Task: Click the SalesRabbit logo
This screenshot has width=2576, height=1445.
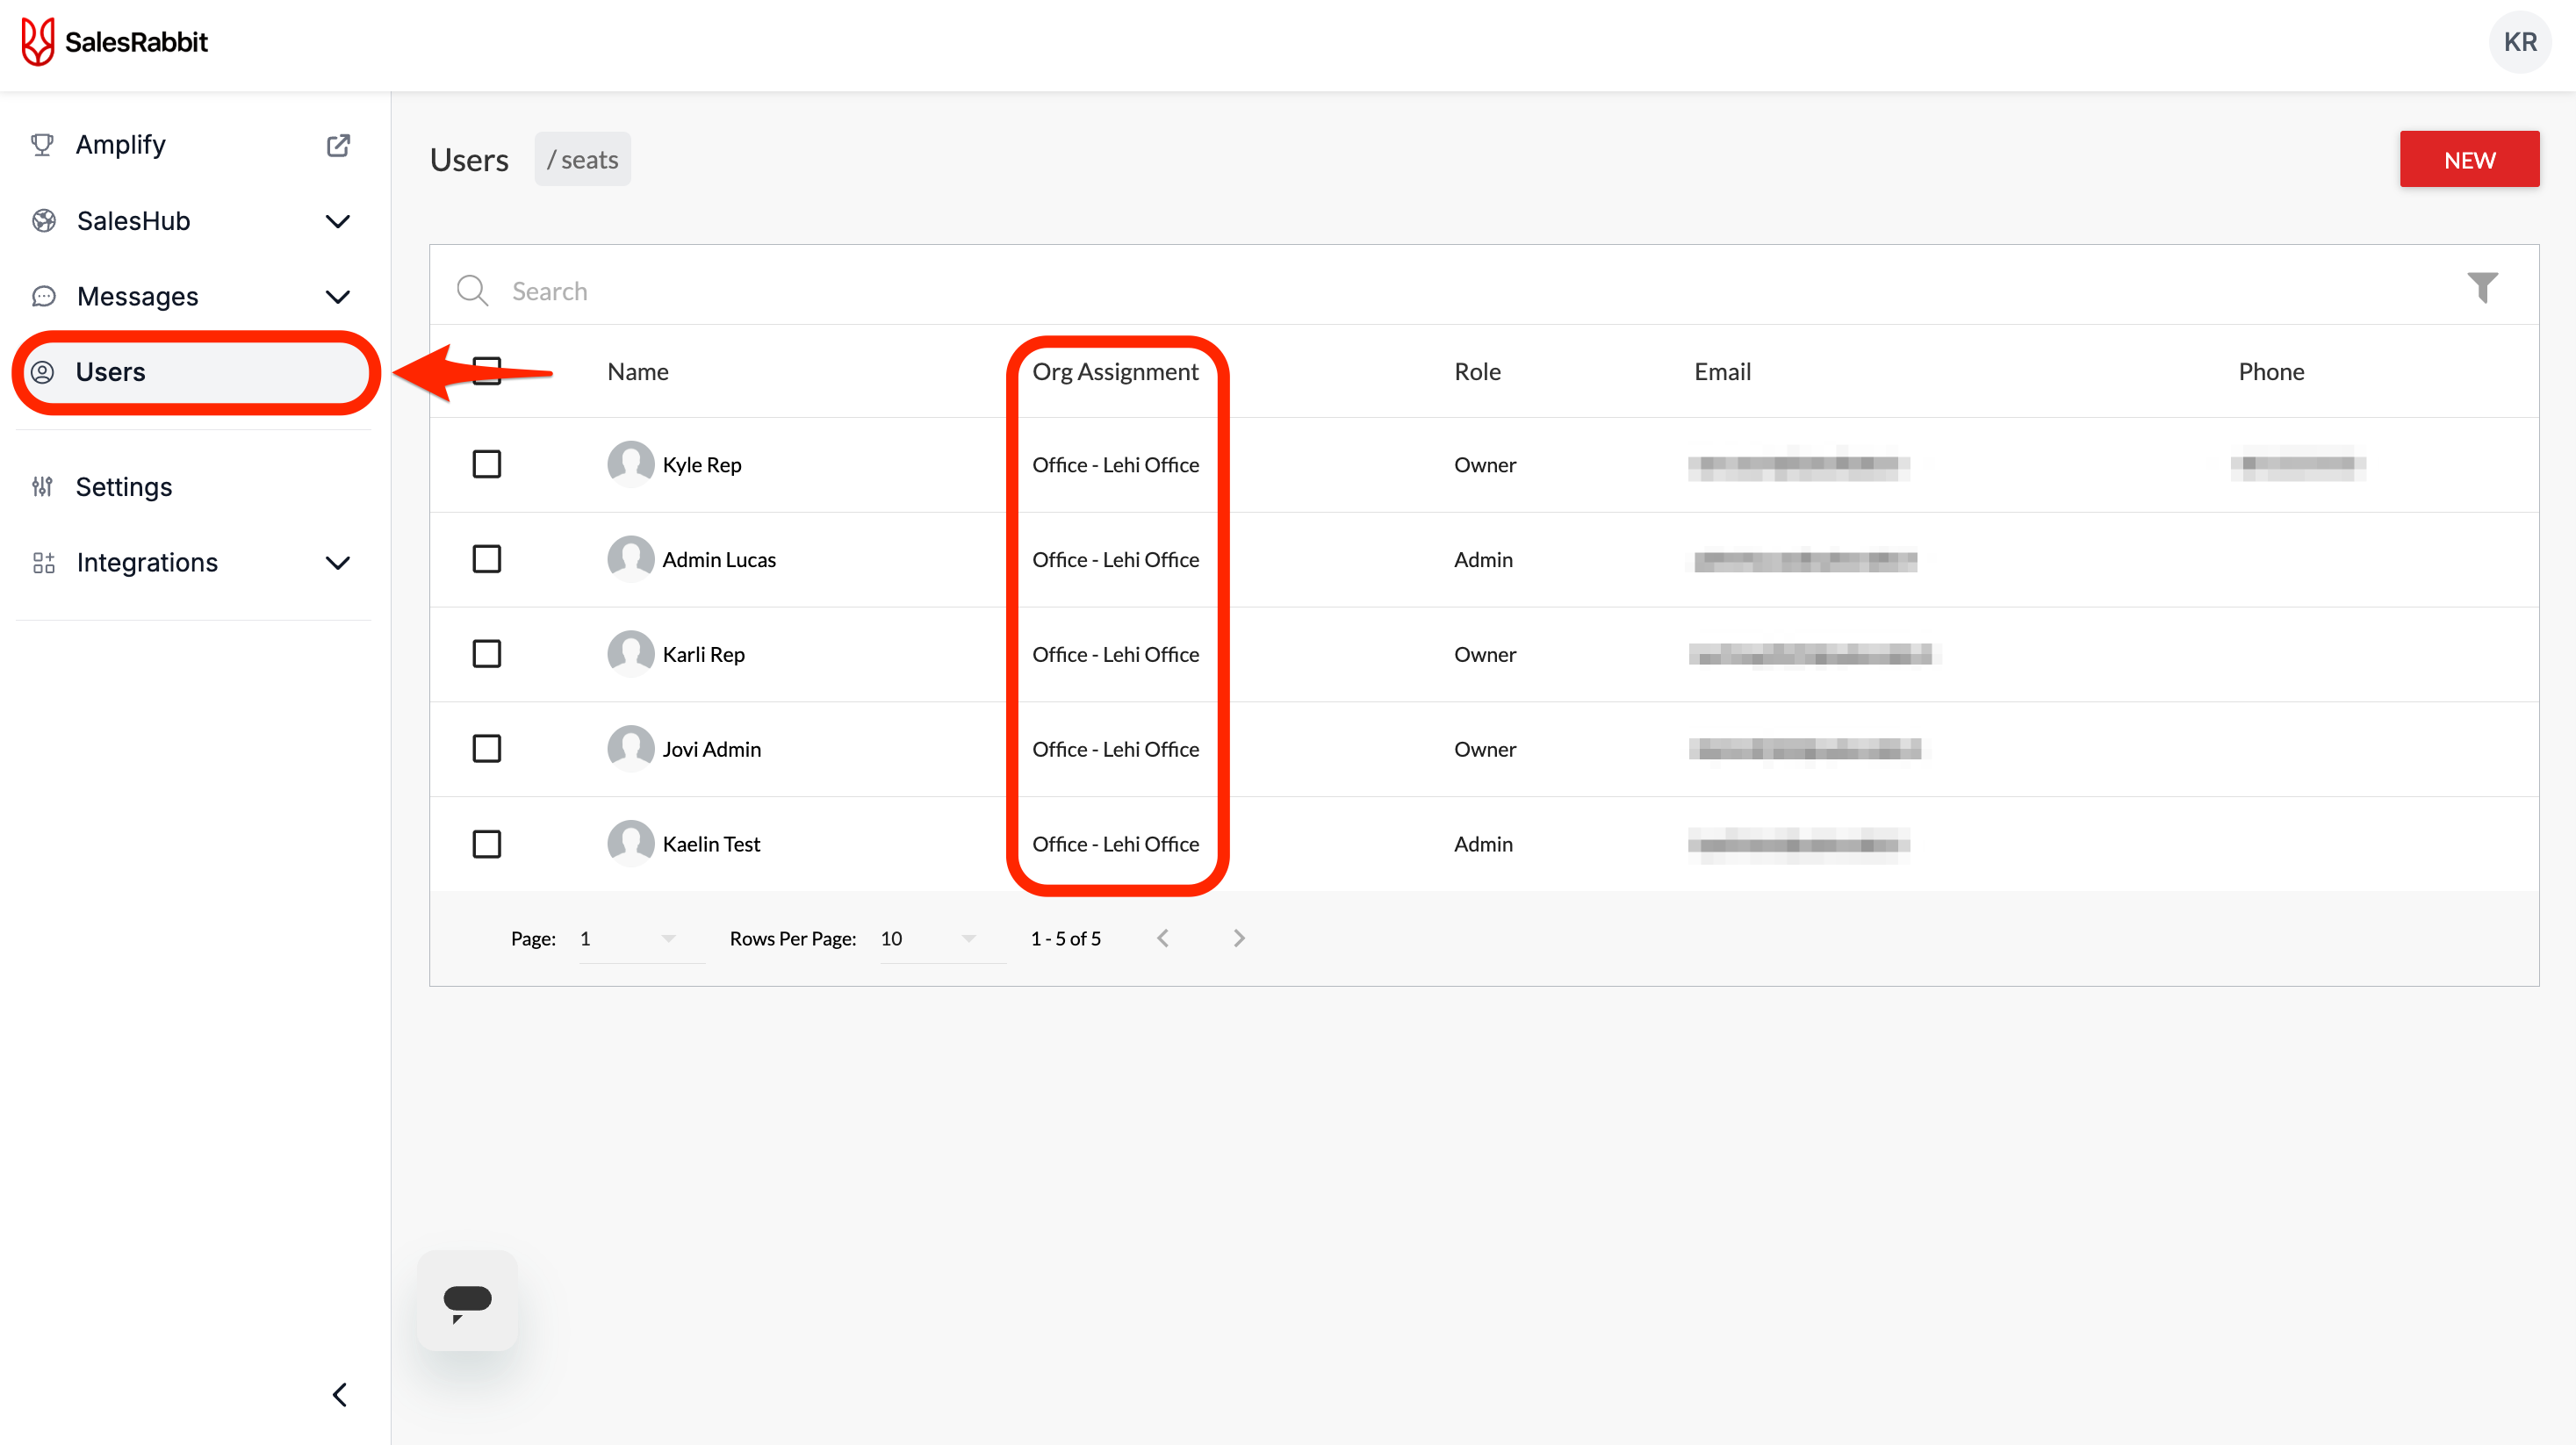Action: [x=115, y=42]
